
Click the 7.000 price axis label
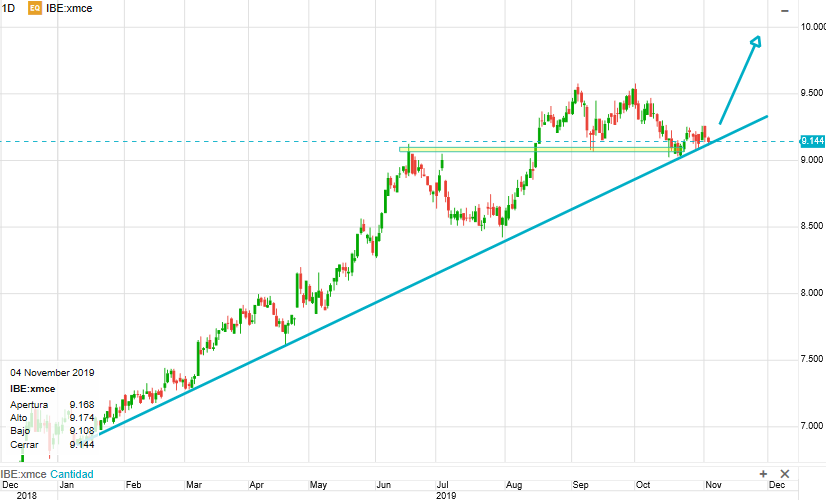click(810, 427)
